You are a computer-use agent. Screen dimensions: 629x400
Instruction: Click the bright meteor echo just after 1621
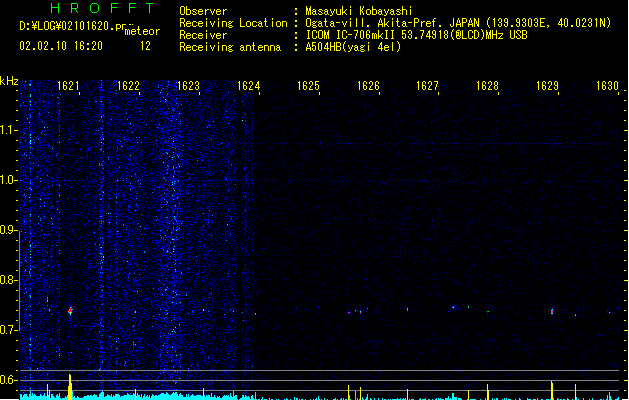coord(70,311)
